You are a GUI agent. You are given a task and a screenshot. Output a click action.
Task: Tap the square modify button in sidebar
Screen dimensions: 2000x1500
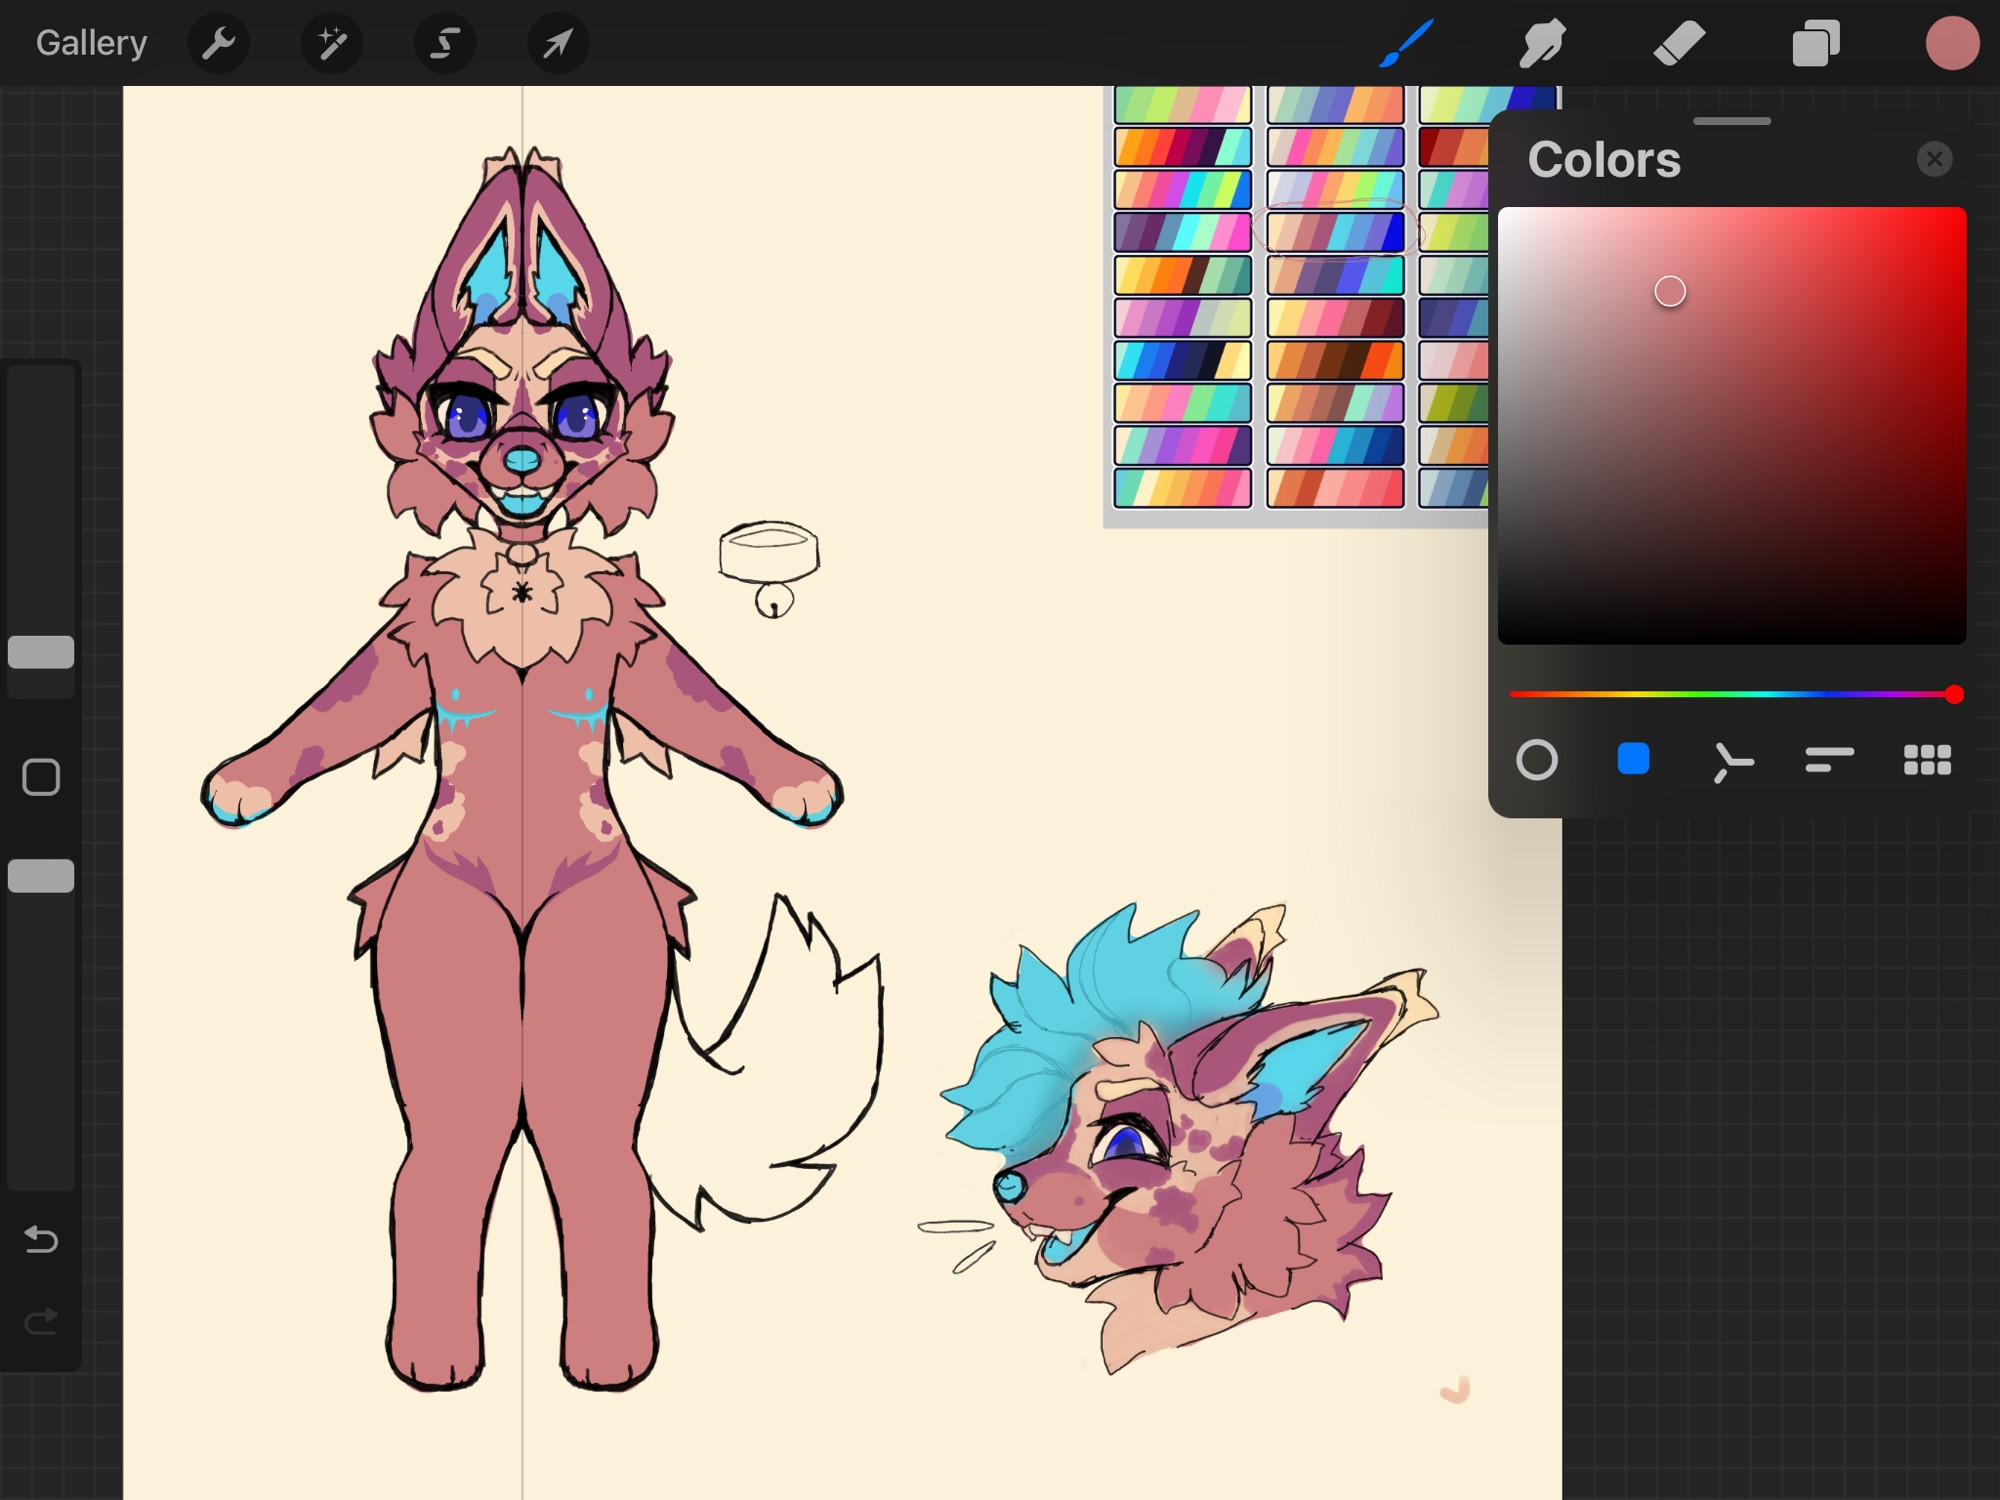click(41, 777)
